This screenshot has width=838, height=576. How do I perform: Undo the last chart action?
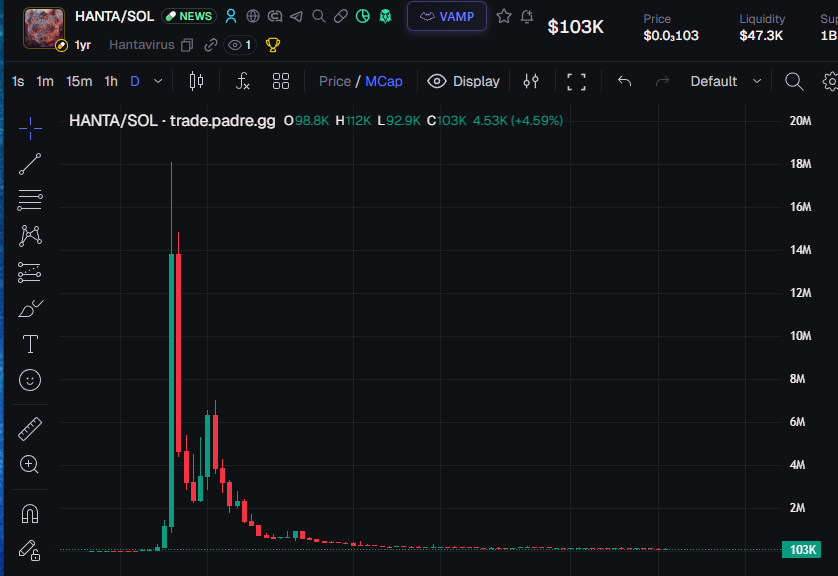coord(624,81)
